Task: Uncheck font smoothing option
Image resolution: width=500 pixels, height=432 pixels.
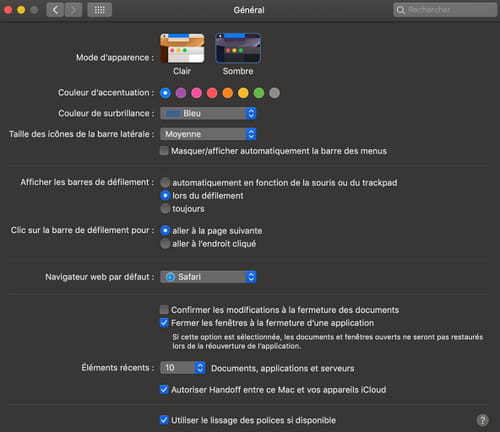Action: pyautogui.click(x=164, y=420)
